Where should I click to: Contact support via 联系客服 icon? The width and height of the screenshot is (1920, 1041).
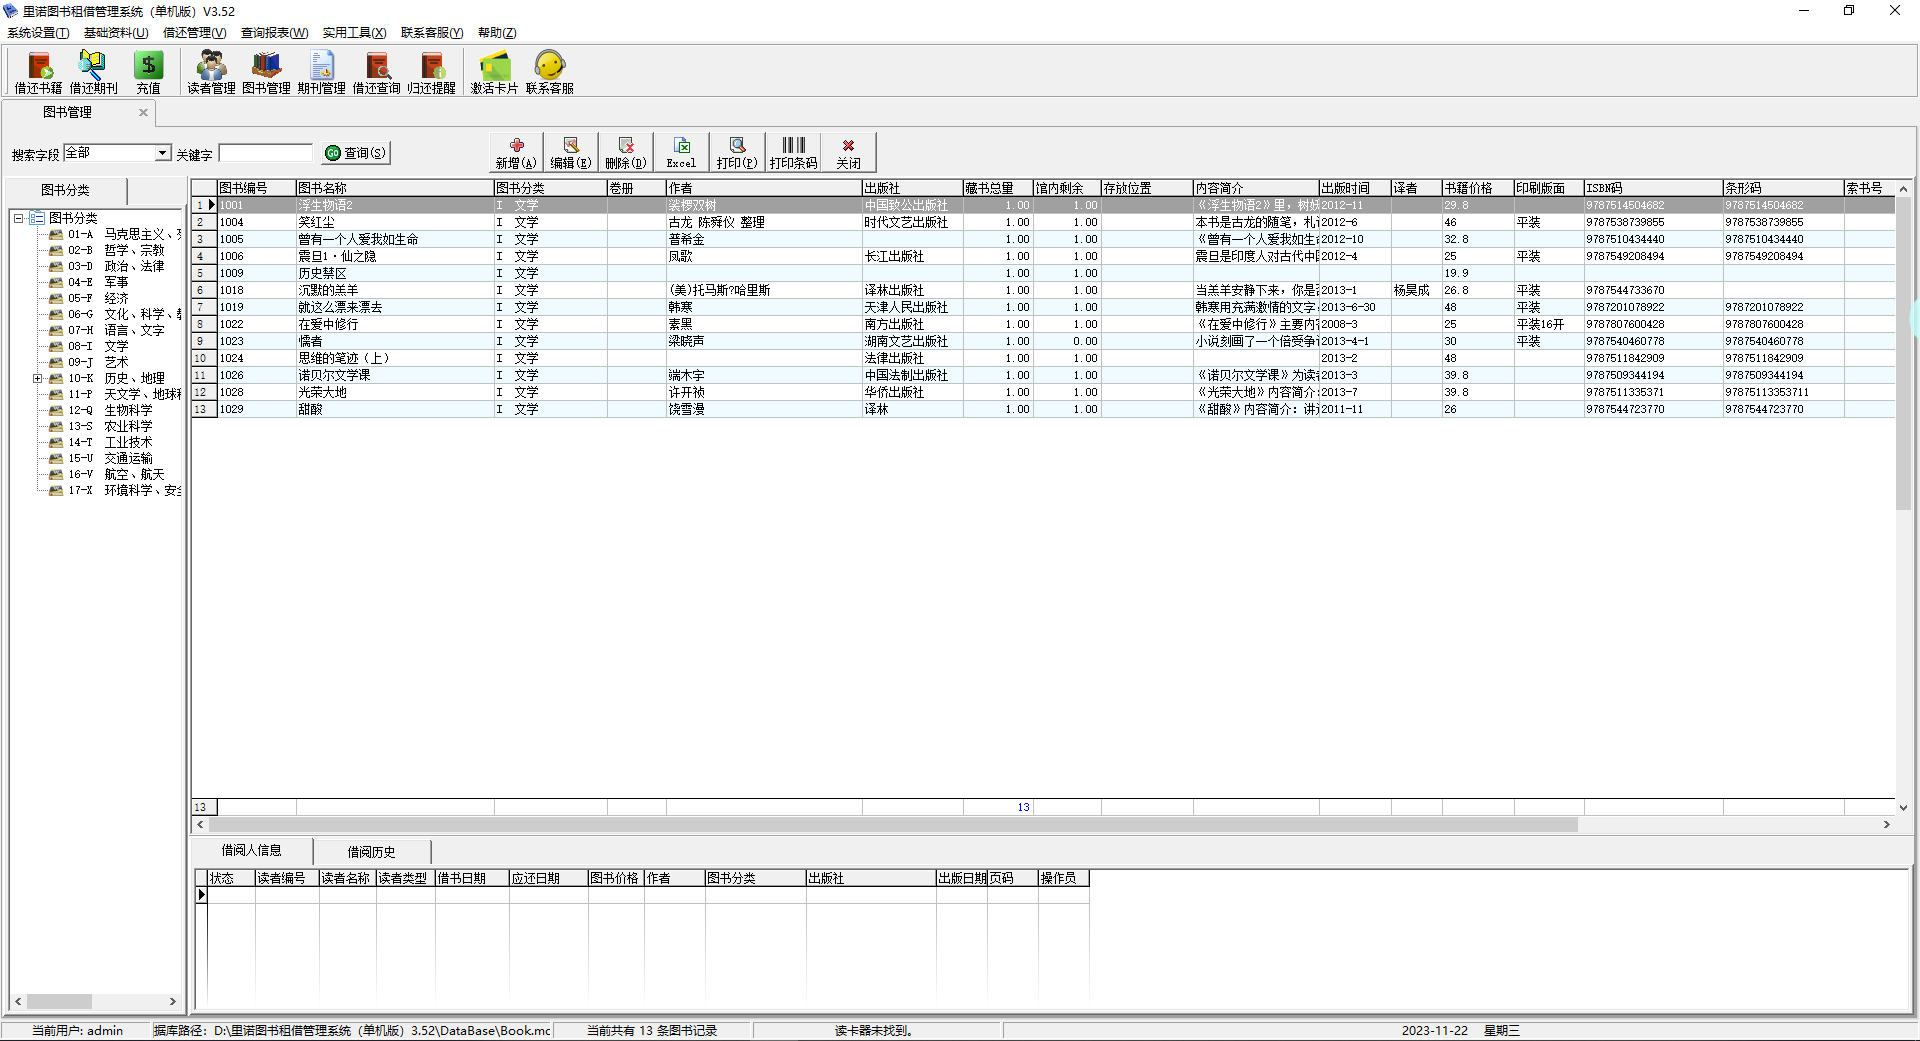[549, 72]
